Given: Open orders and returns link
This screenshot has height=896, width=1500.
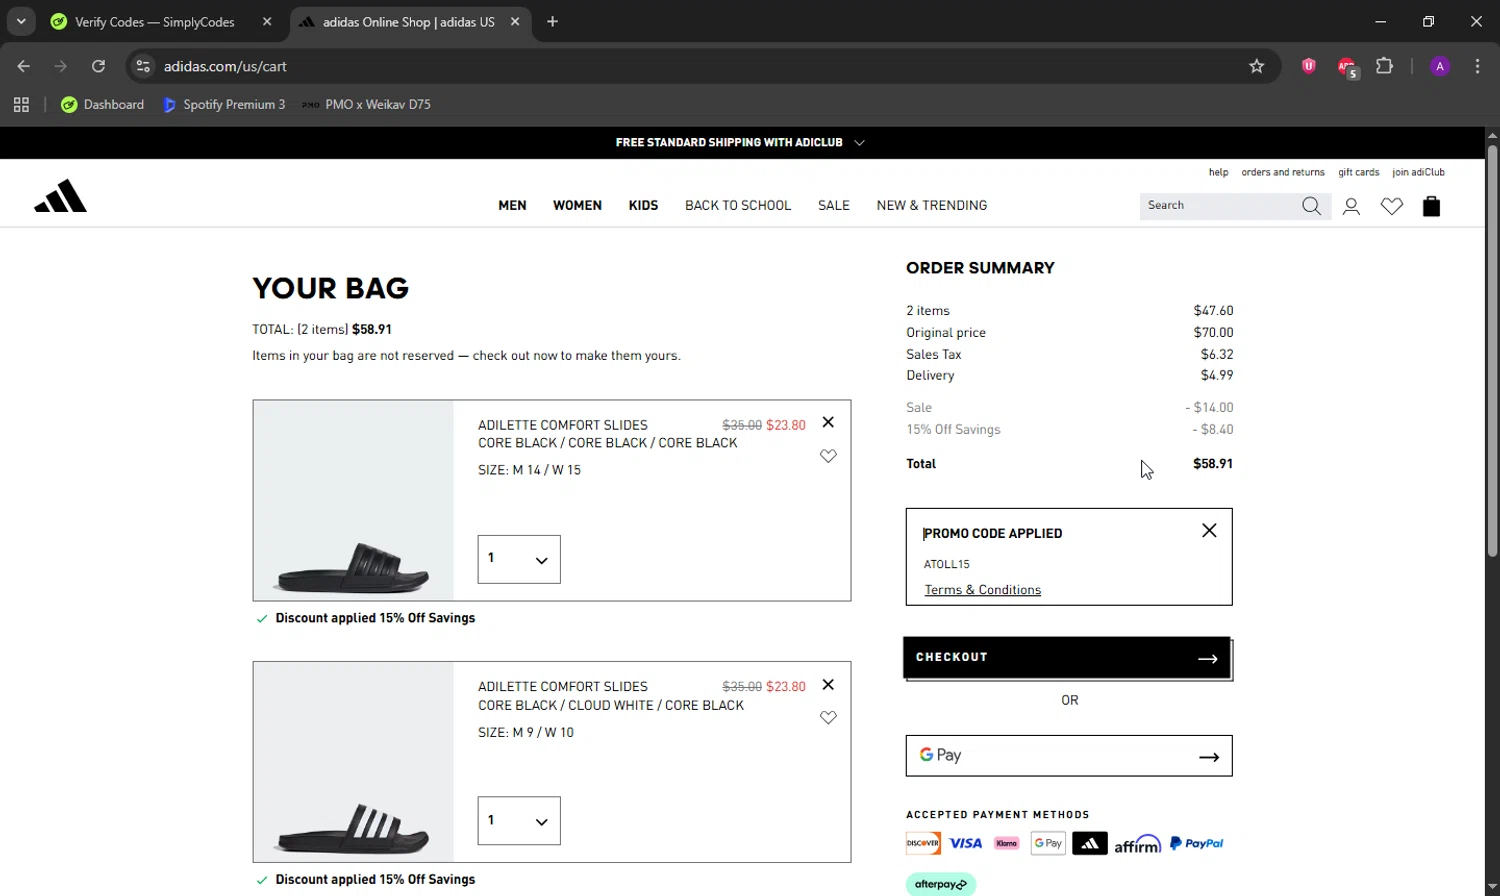Looking at the screenshot, I should point(1283,172).
